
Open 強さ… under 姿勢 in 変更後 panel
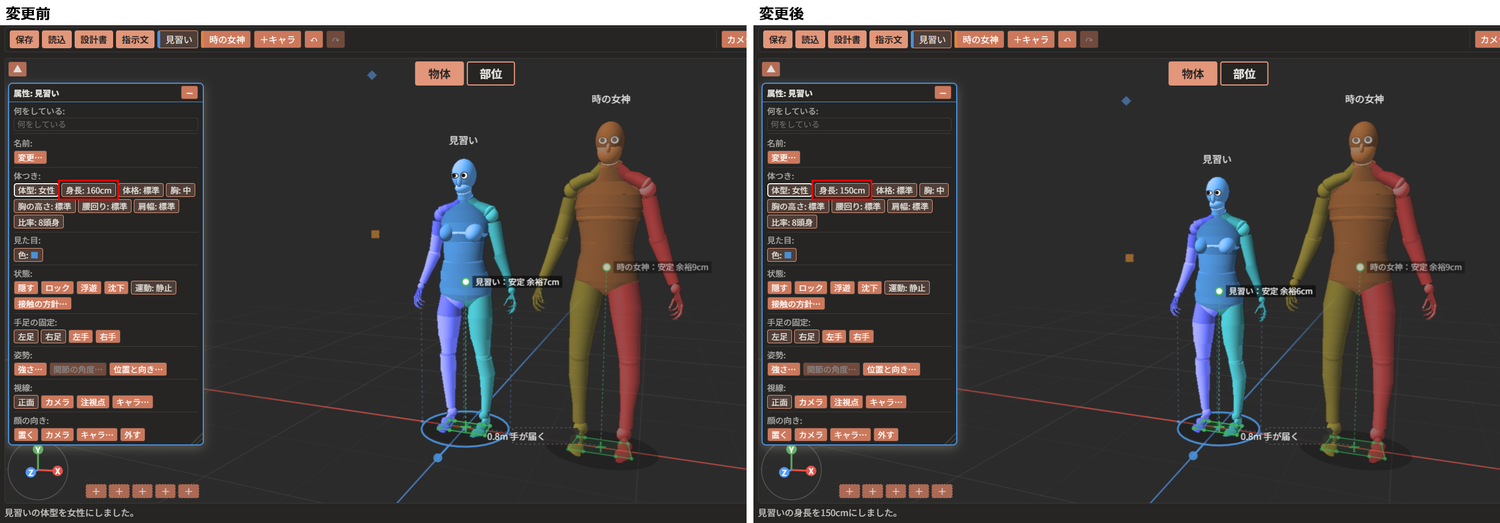(784, 370)
